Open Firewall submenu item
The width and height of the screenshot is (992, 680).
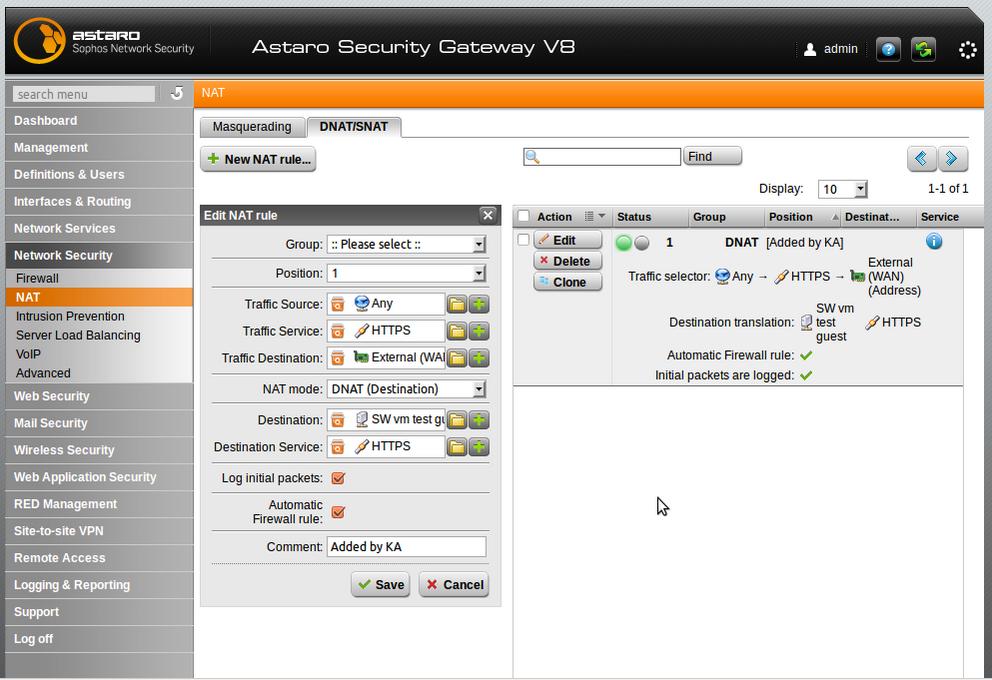[99, 278]
